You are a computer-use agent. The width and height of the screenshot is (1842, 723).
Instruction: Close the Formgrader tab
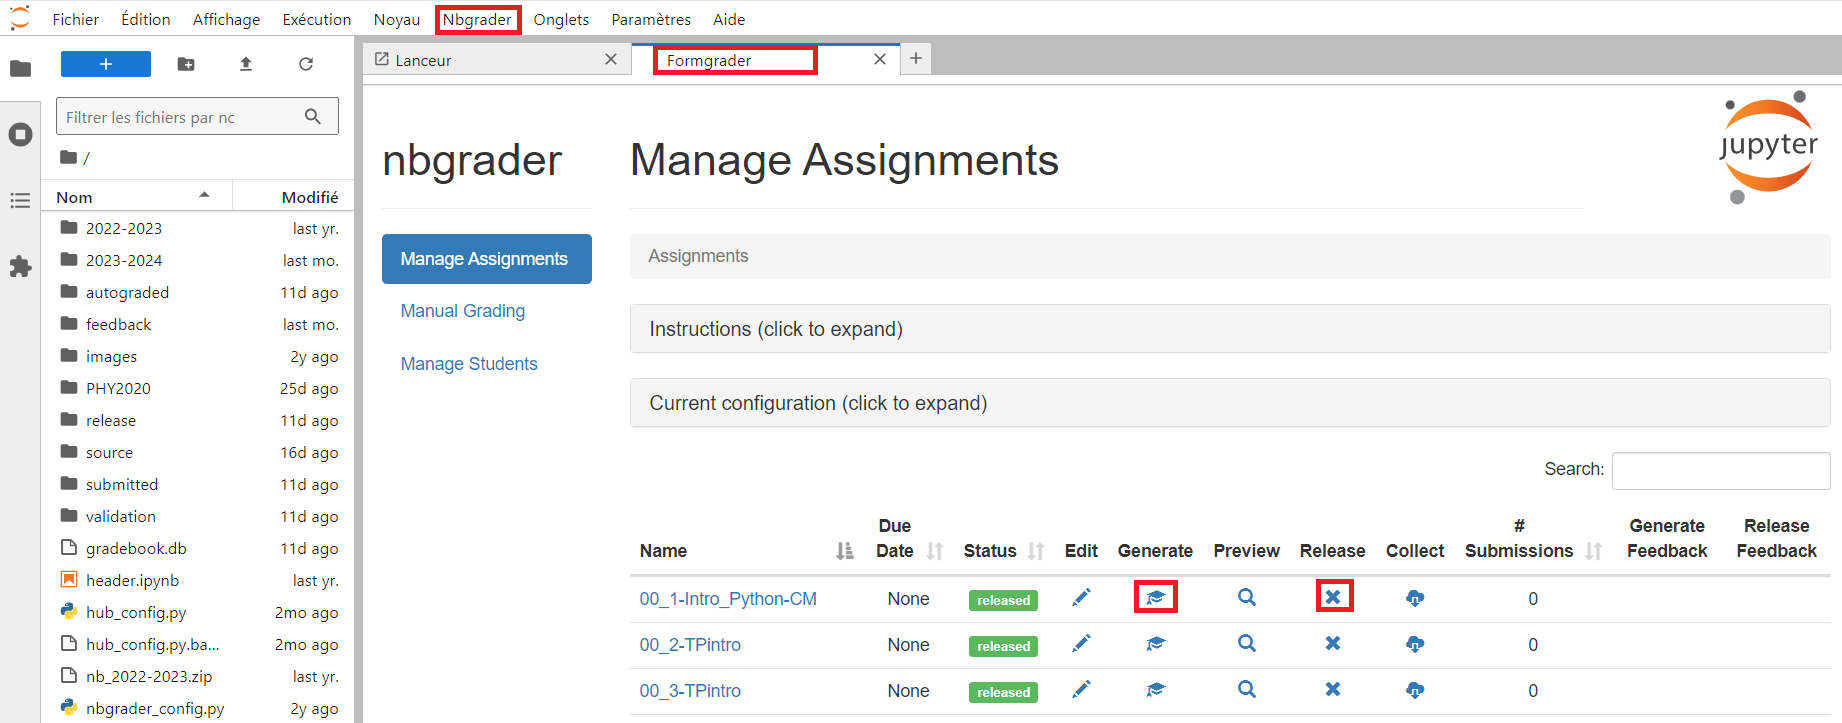[880, 59]
